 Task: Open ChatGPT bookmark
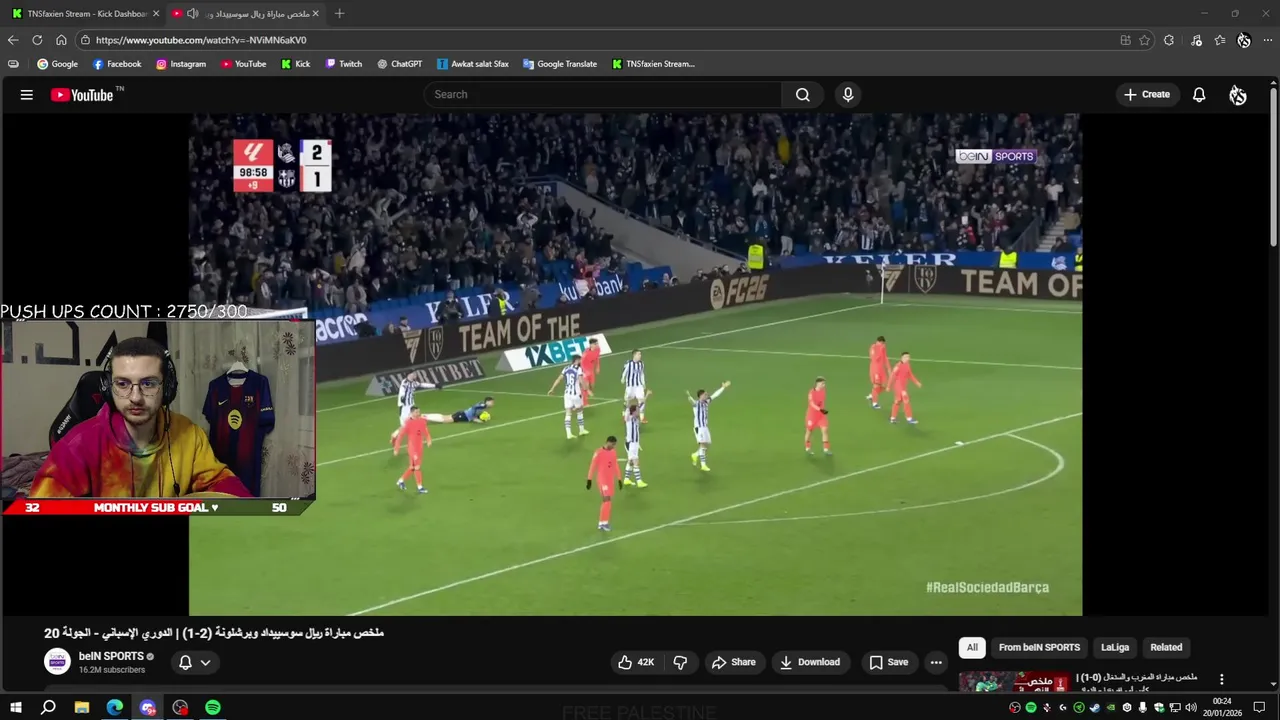(400, 64)
